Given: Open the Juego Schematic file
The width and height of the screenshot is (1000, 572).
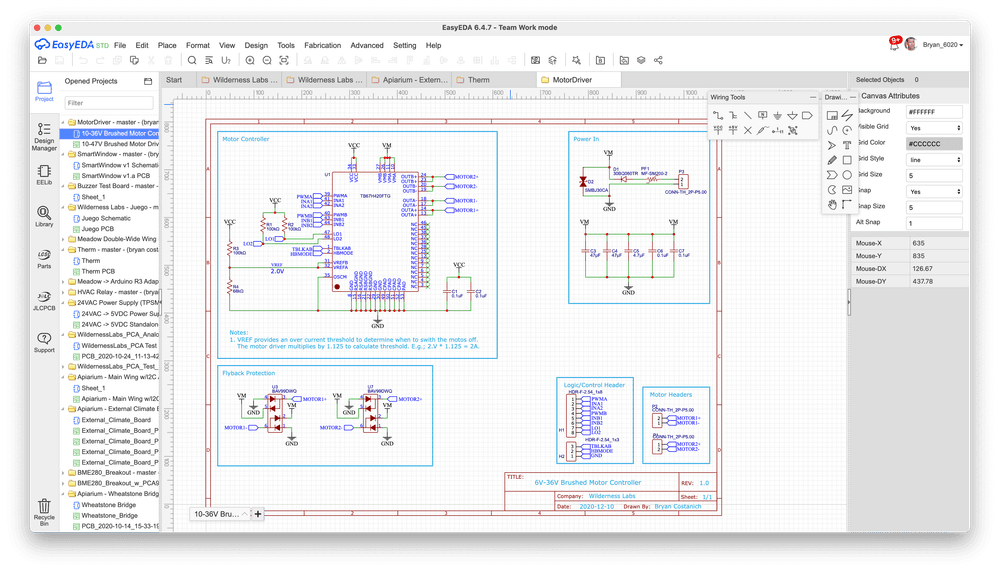Looking at the screenshot, I should tap(106, 218).
